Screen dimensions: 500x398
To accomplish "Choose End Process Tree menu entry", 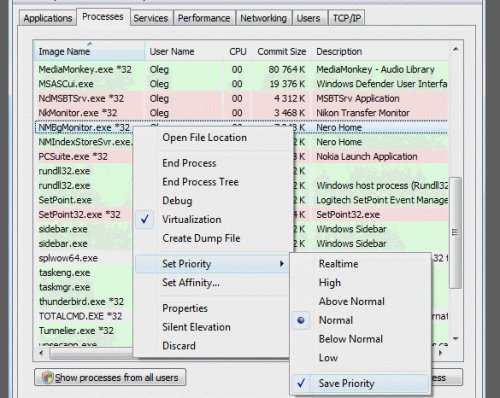I will tap(212, 182).
